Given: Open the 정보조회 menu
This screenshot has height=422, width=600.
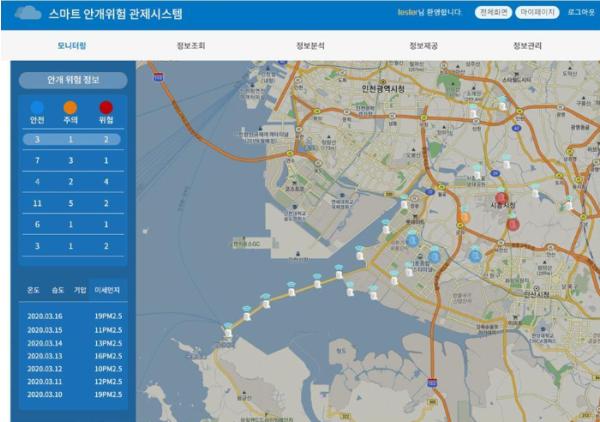Looking at the screenshot, I should (190, 46).
